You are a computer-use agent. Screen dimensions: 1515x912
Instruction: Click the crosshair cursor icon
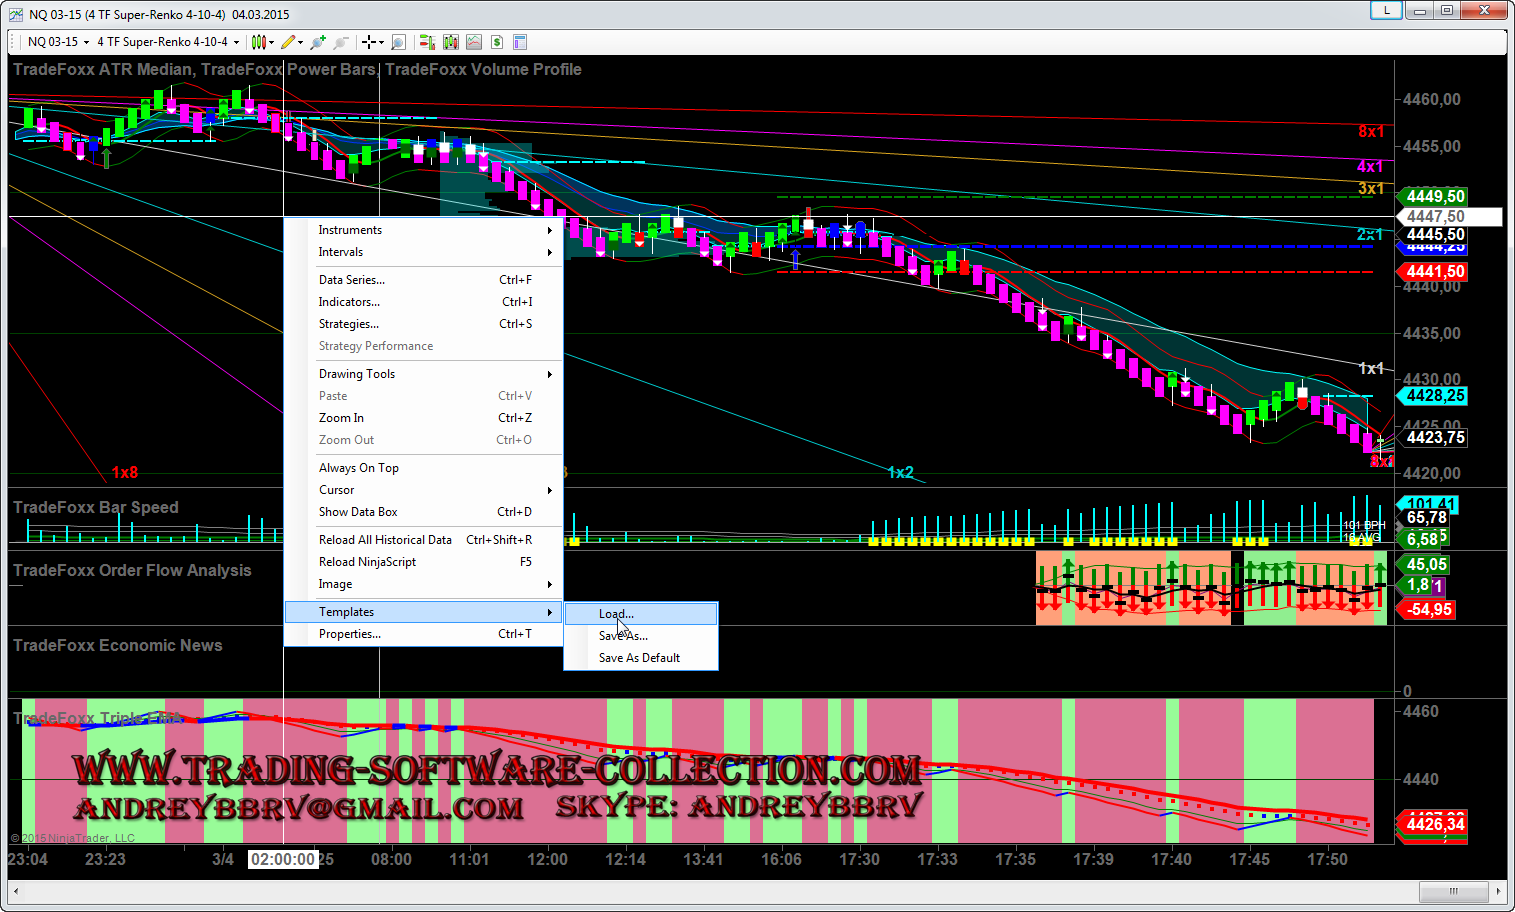pyautogui.click(x=369, y=42)
